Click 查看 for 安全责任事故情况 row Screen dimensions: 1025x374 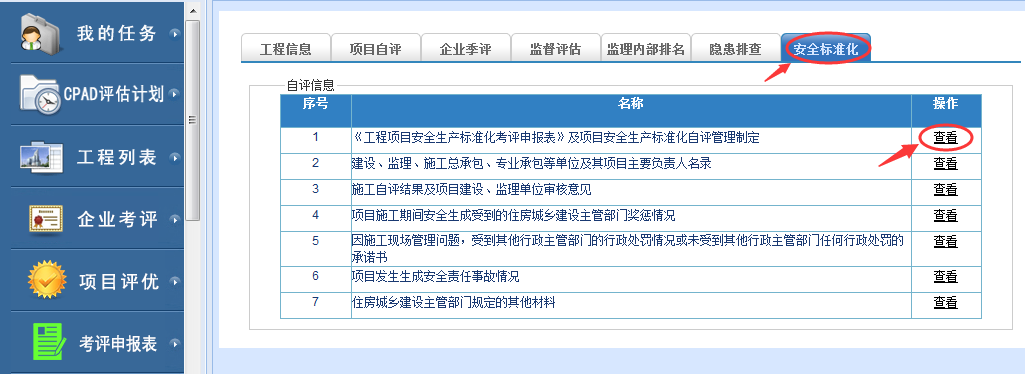click(945, 277)
